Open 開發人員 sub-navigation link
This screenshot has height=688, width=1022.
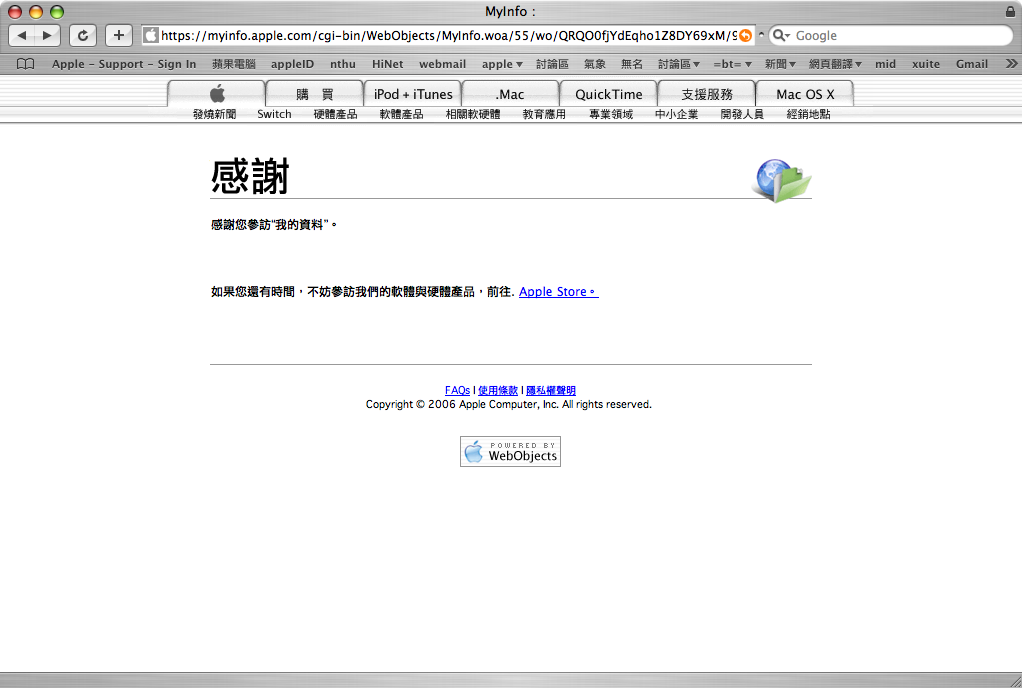click(x=742, y=114)
